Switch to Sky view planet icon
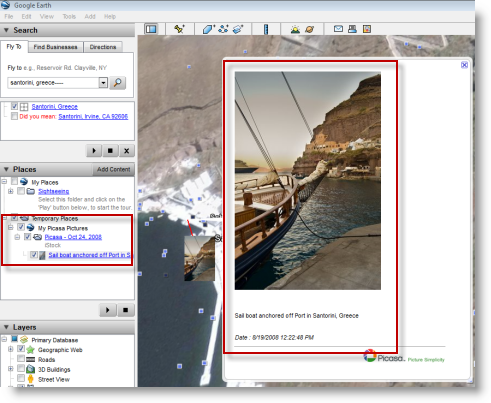Image resolution: width=491 pixels, height=403 pixels. (309, 29)
